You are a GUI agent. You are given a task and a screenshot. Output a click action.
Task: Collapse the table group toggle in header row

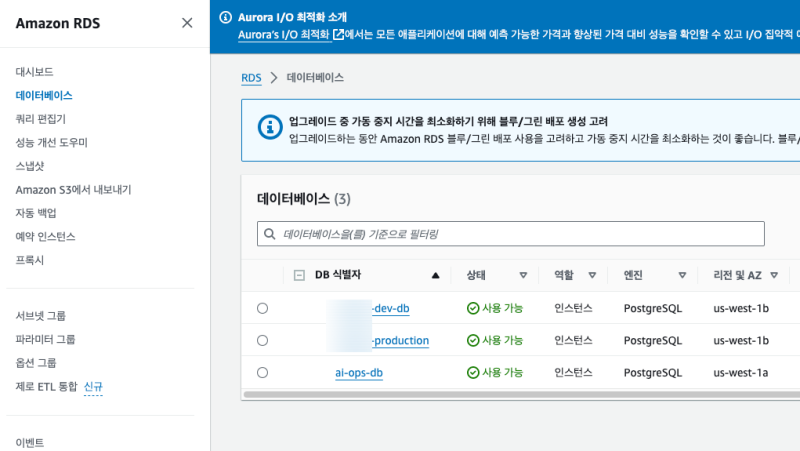pyautogui.click(x=299, y=275)
